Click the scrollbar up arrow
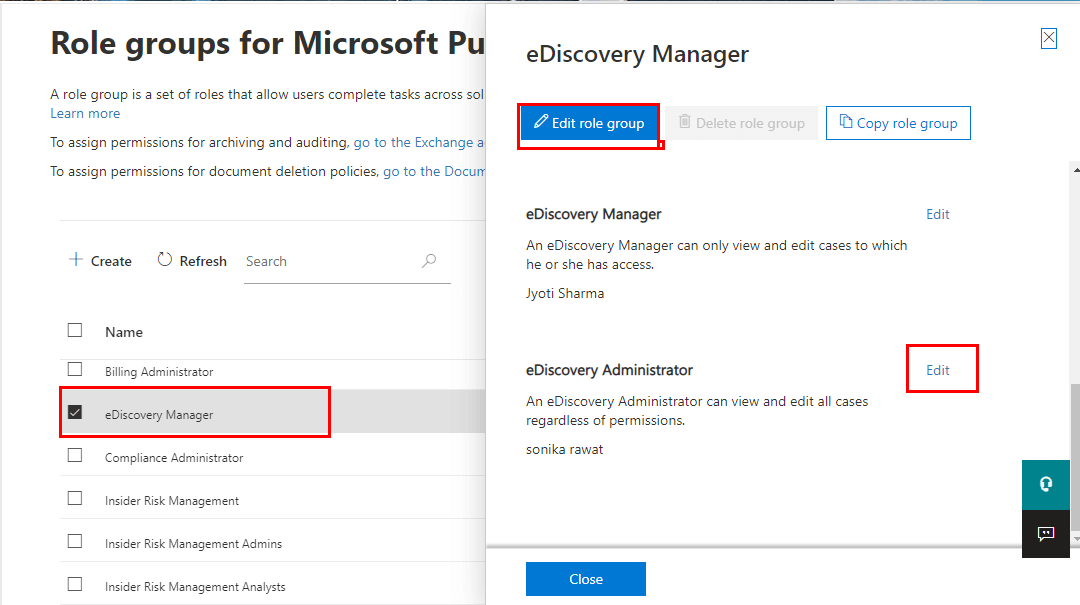 tap(1076, 169)
